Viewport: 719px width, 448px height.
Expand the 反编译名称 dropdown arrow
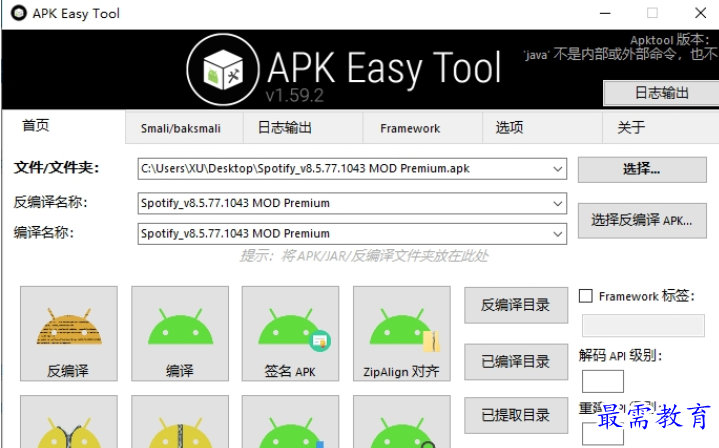point(558,203)
